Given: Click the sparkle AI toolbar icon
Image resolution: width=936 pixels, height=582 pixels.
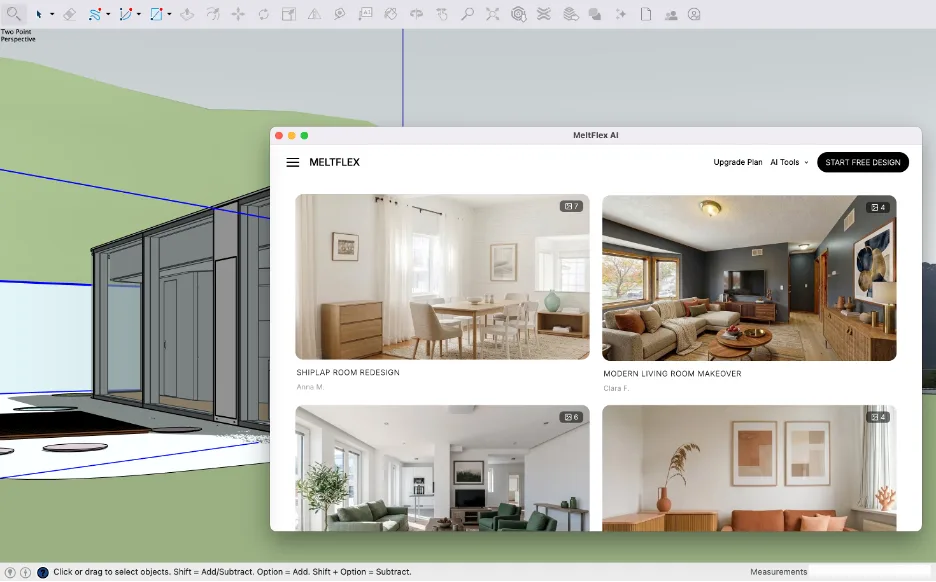Looking at the screenshot, I should [621, 14].
